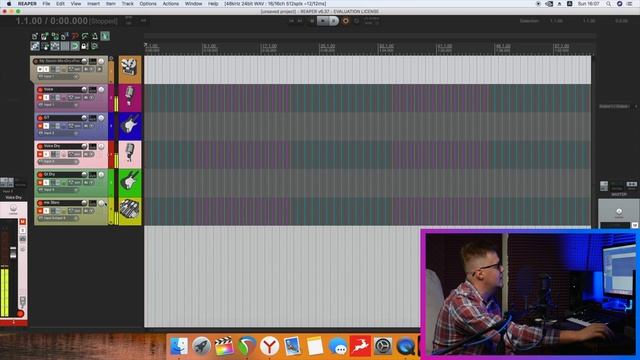640x360 pixels.
Task: Solo the Voice track
Action: pos(46,98)
